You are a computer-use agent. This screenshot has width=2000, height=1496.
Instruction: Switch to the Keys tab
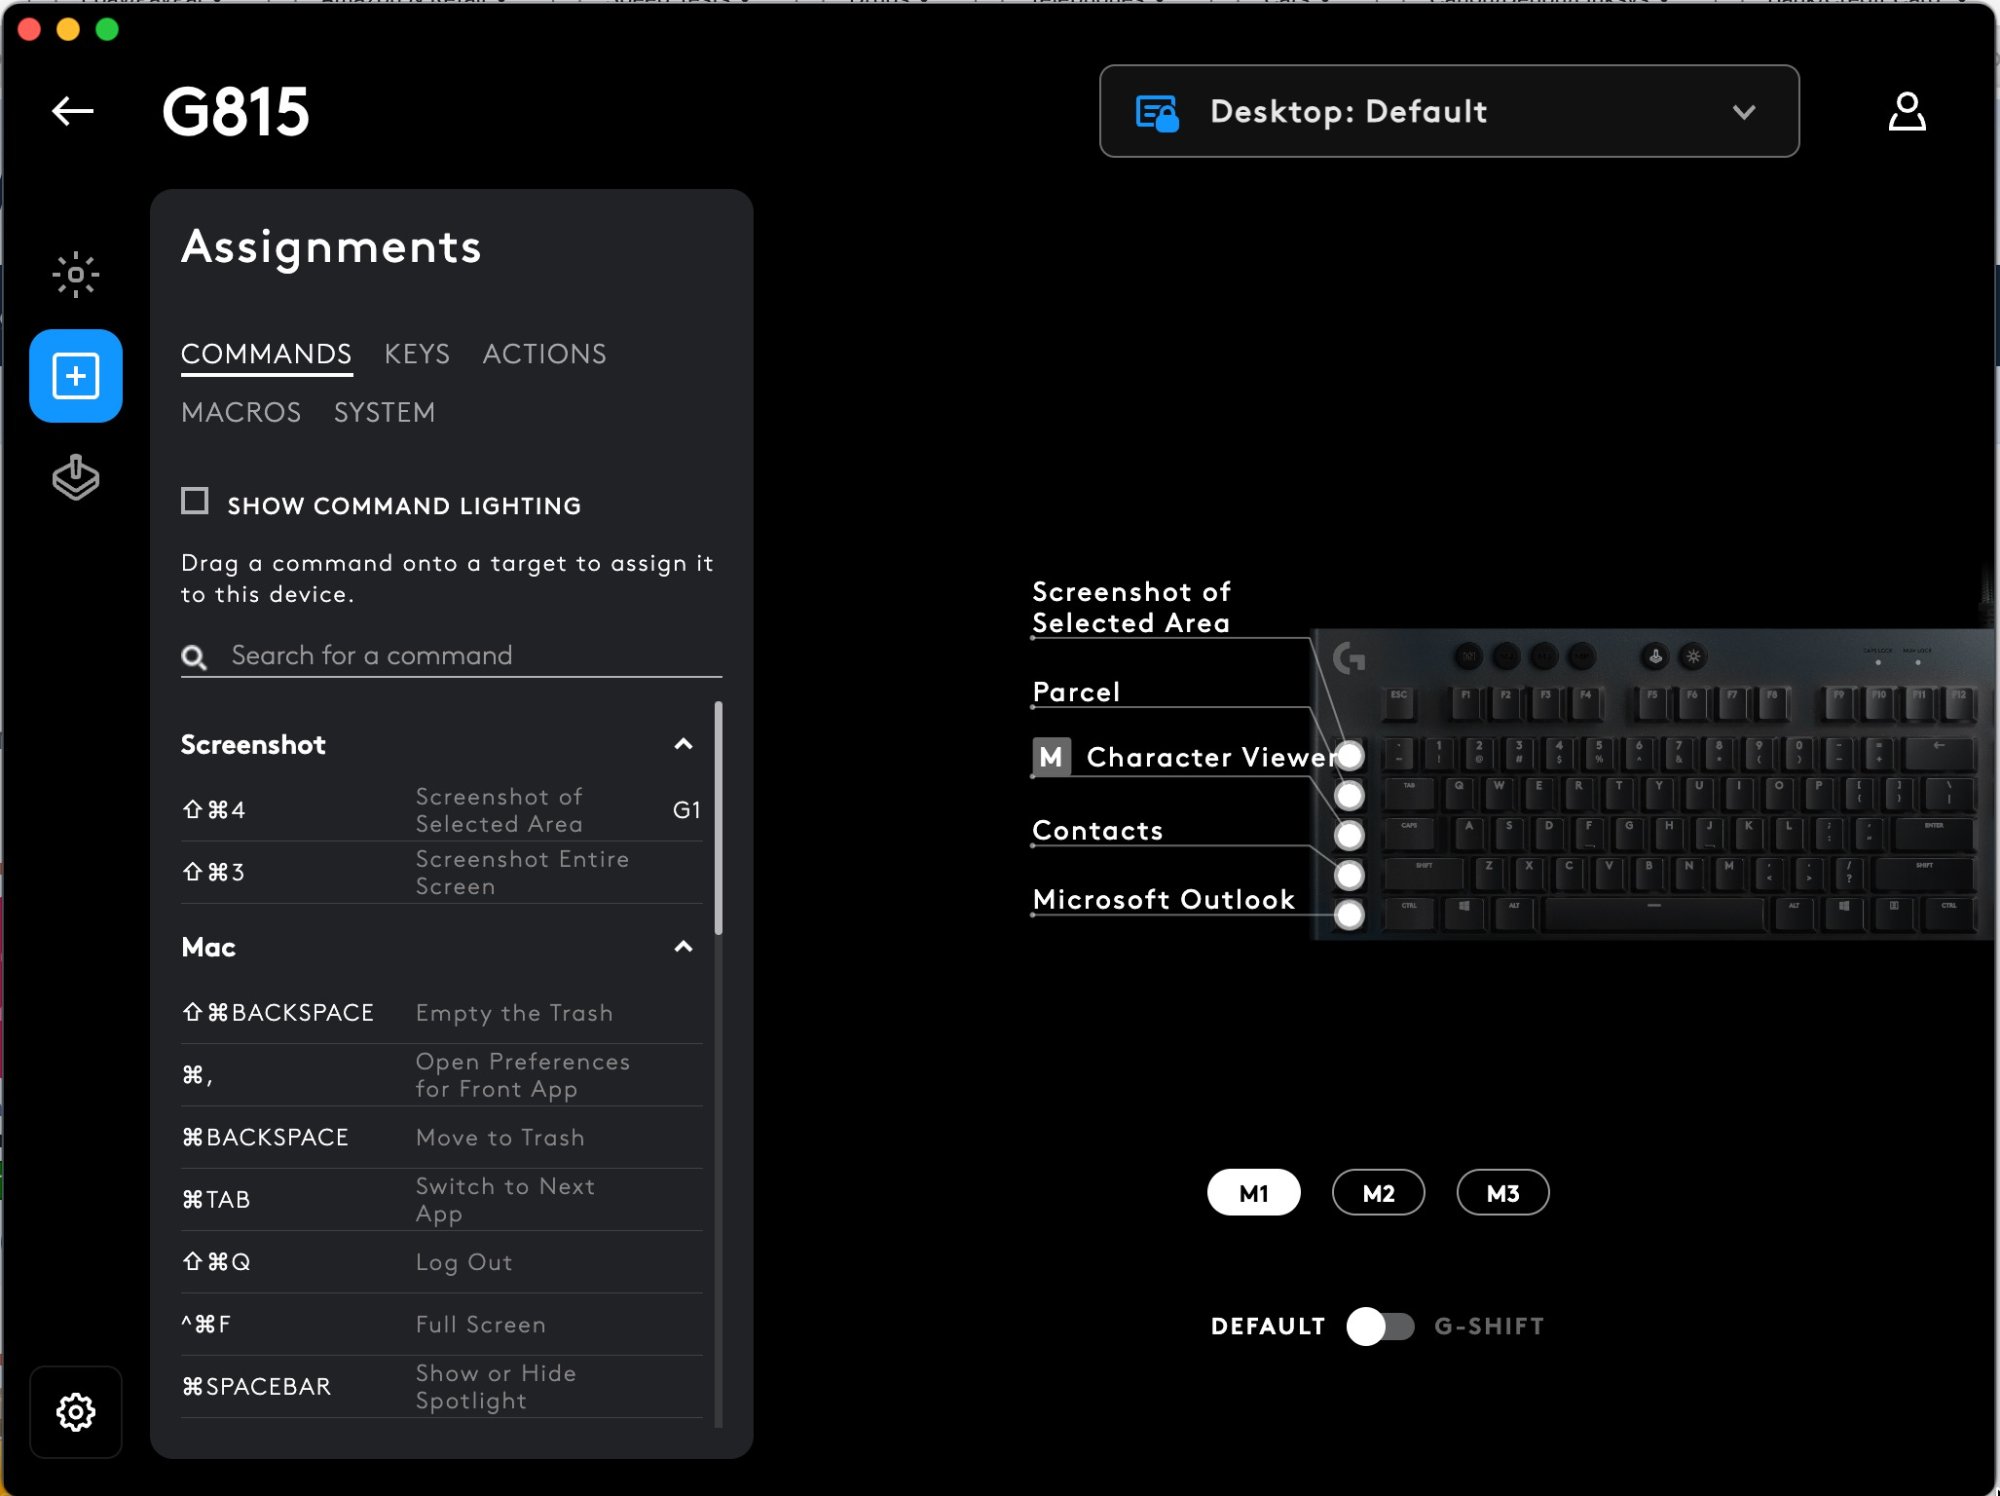pyautogui.click(x=417, y=354)
